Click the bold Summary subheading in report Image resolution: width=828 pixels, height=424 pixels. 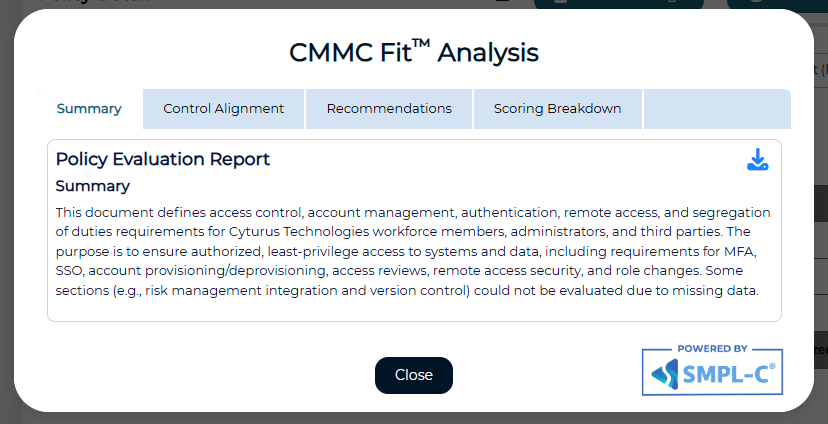point(93,186)
